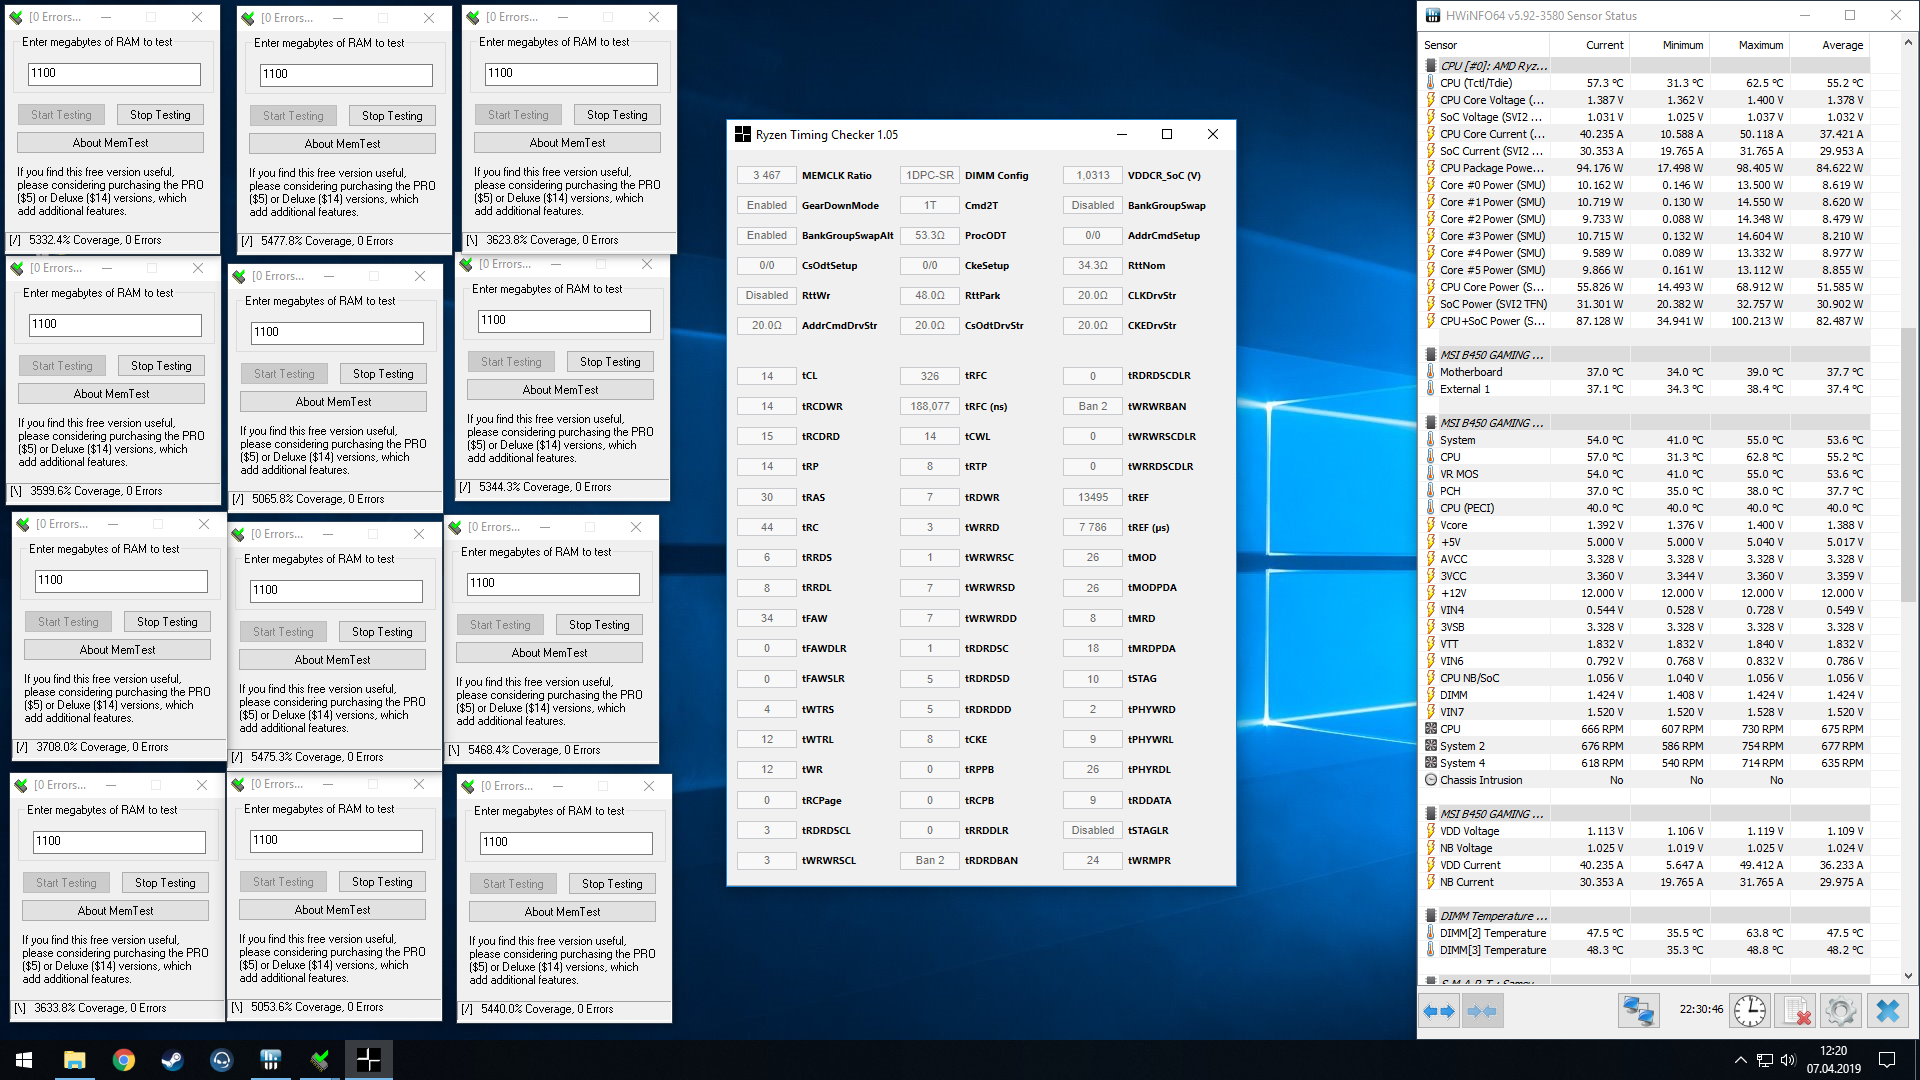The width and height of the screenshot is (1920, 1080).
Task: Open HWiNFO sensor settings gear icon
Action: [x=1840, y=1011]
